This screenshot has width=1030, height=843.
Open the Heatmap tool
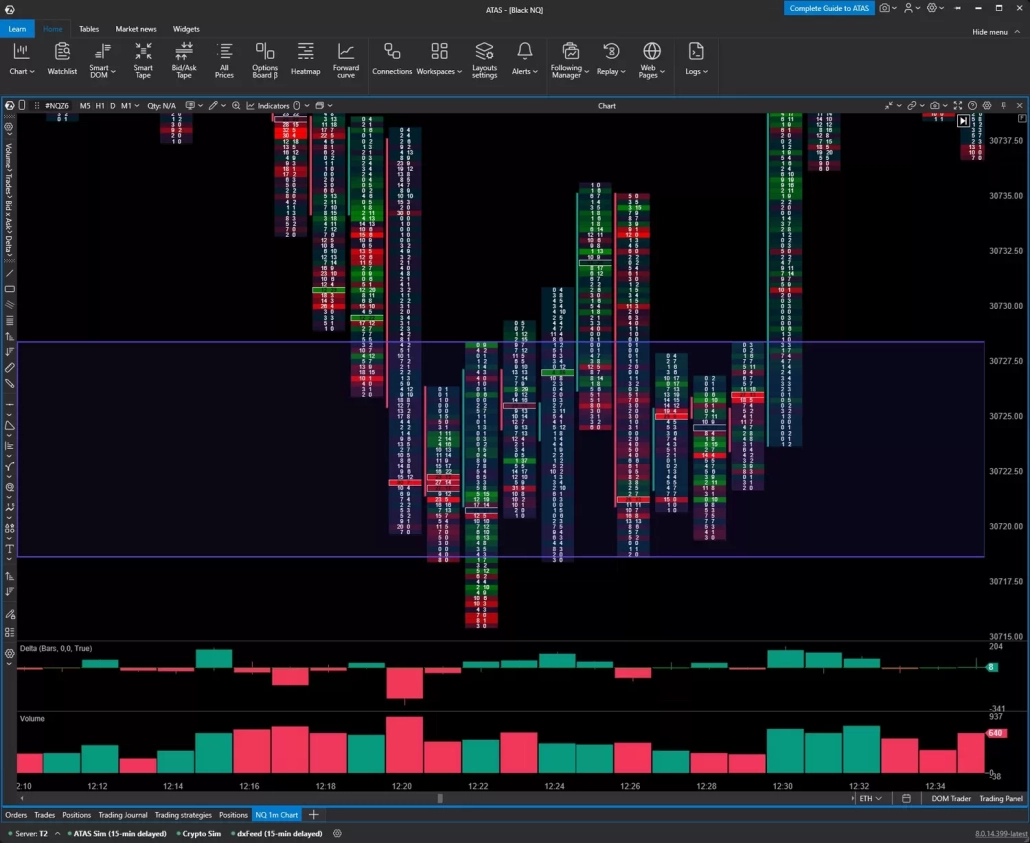tap(305, 59)
